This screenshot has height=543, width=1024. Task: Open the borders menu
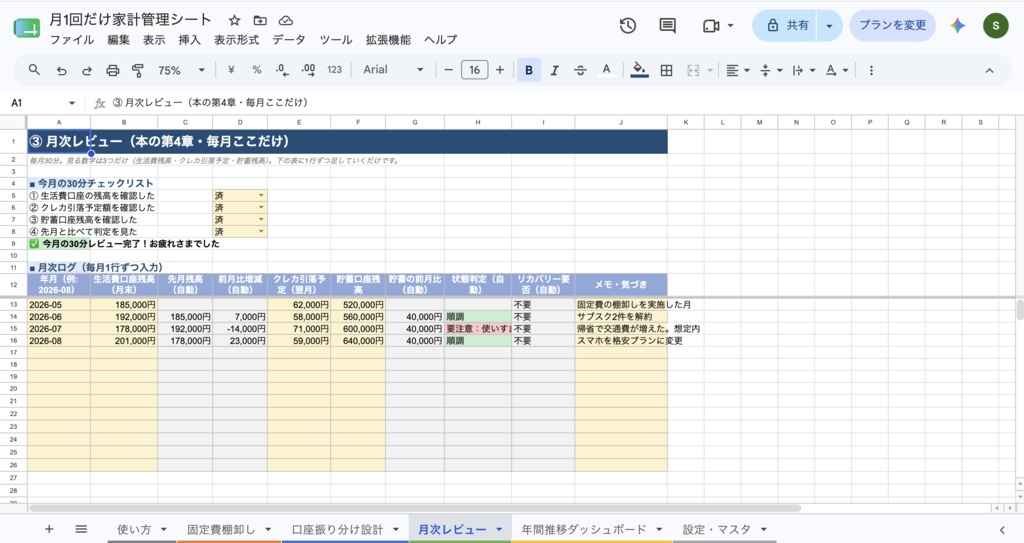point(666,70)
